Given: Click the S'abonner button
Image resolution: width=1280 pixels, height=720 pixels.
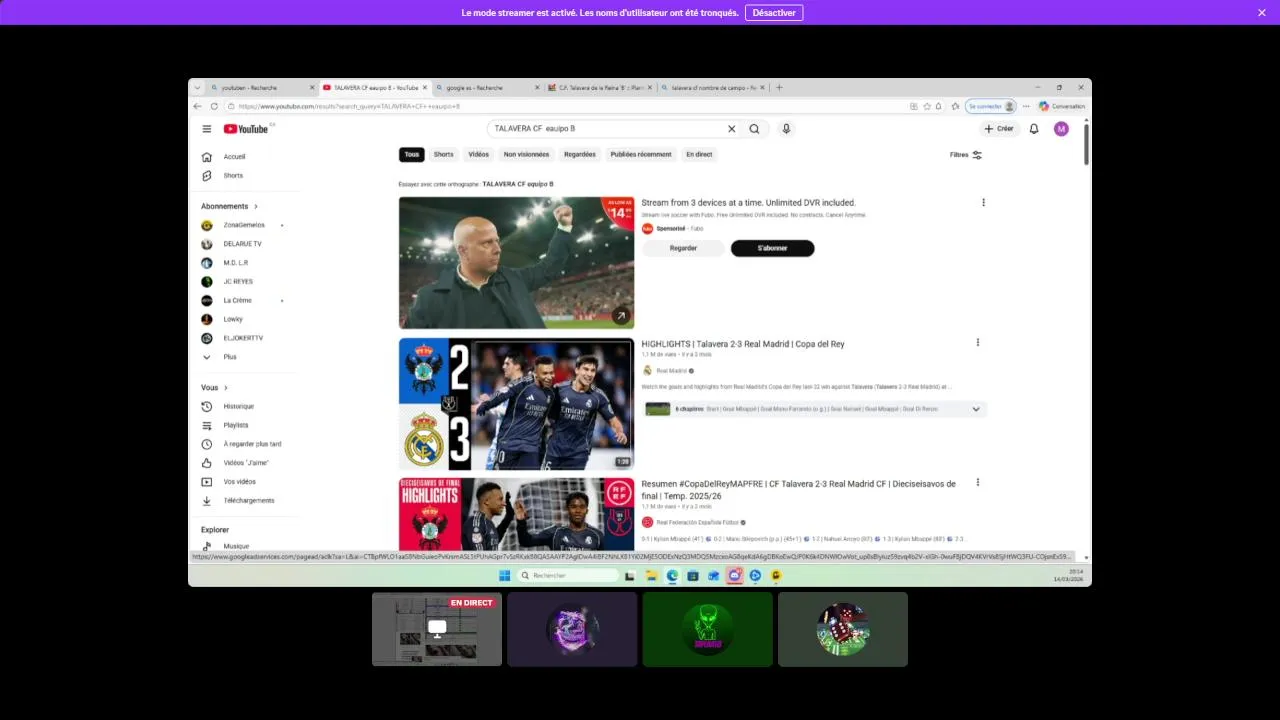Looking at the screenshot, I should click(x=772, y=248).
